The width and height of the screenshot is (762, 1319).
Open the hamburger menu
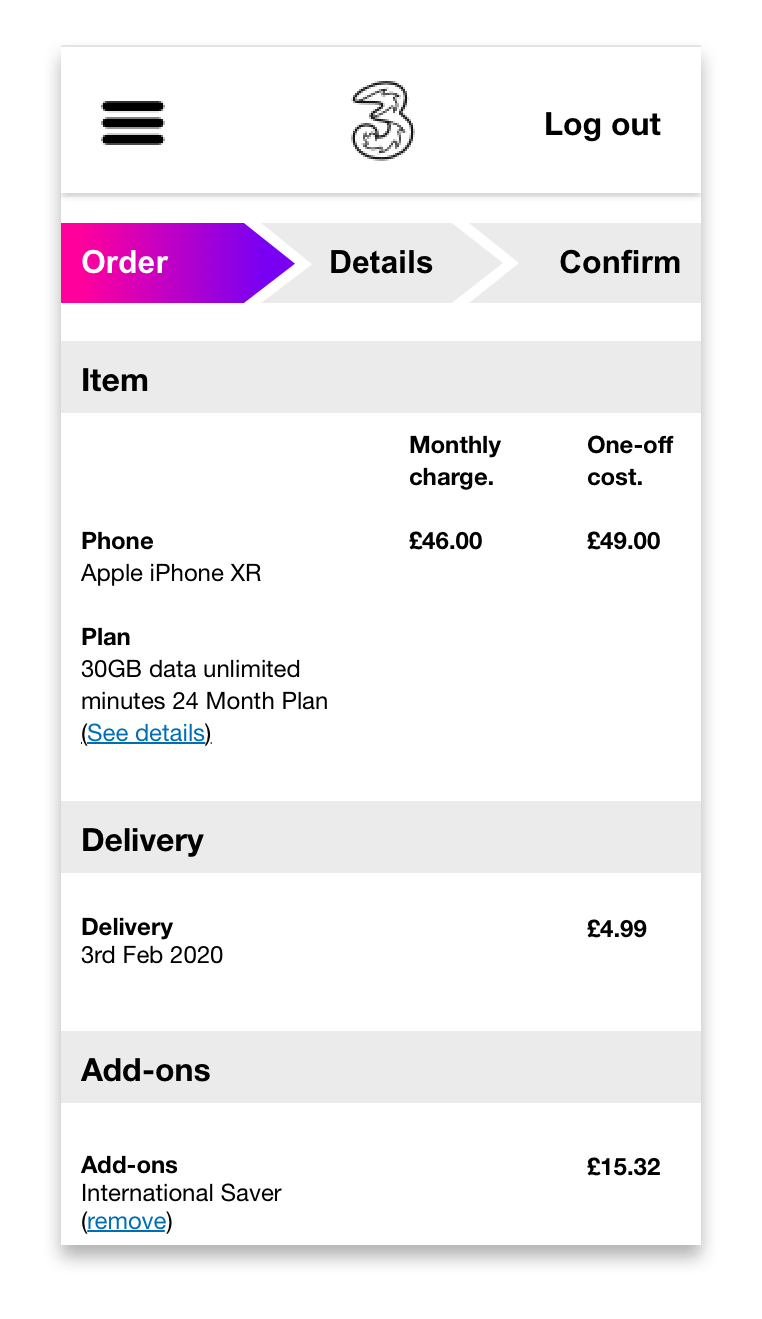click(133, 123)
